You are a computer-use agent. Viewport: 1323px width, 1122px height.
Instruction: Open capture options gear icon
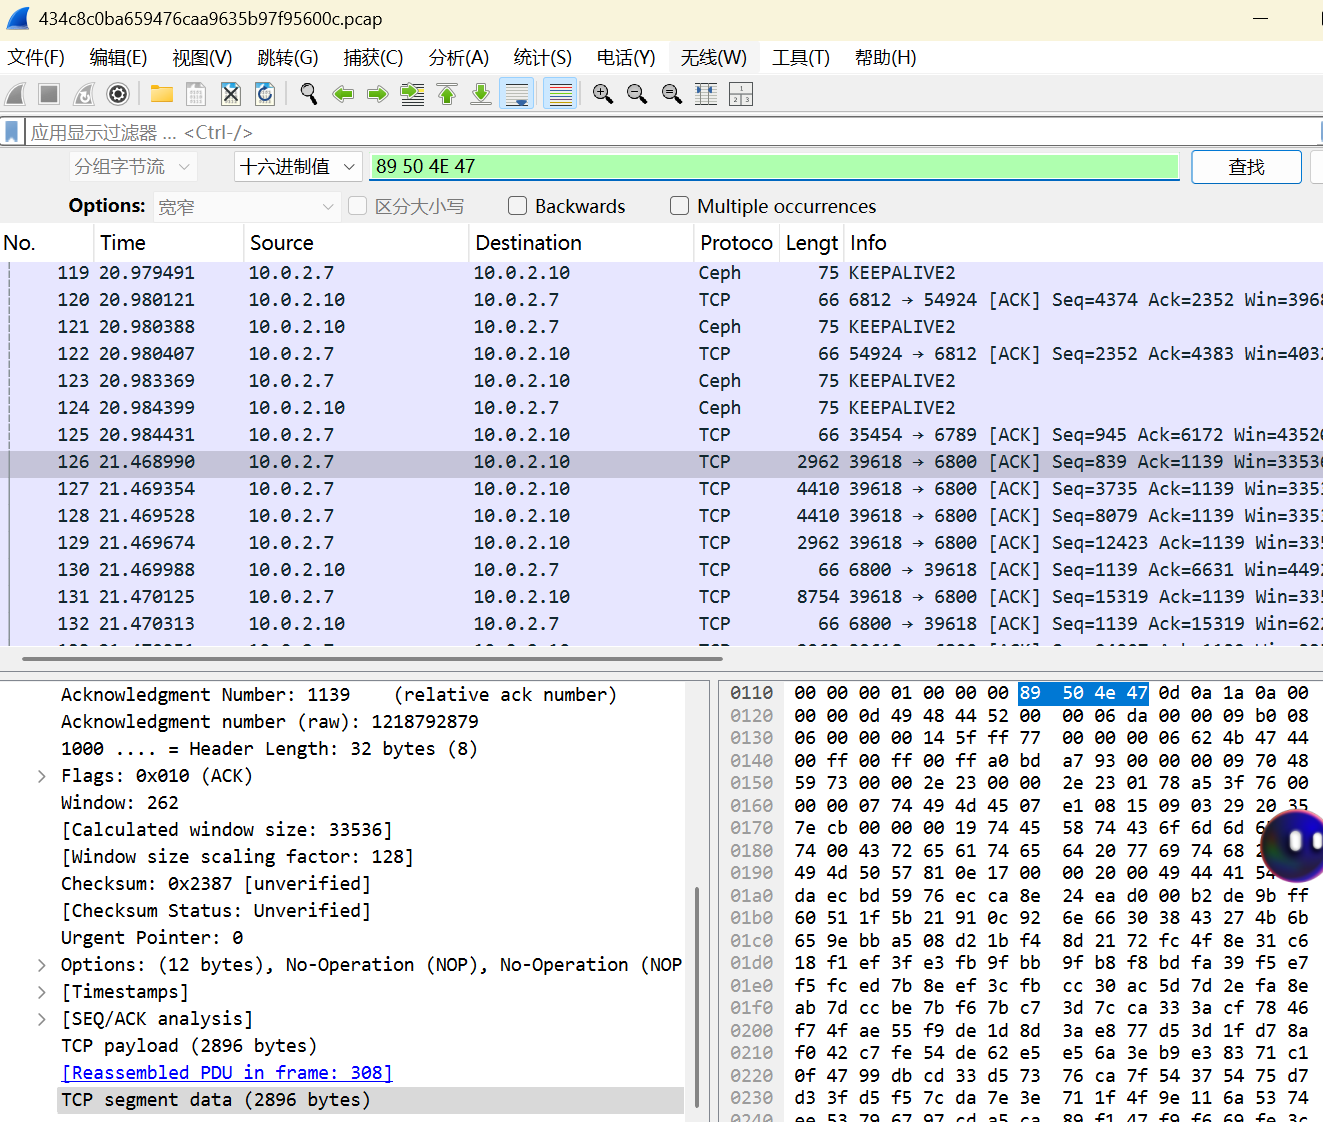pyautogui.click(x=118, y=94)
